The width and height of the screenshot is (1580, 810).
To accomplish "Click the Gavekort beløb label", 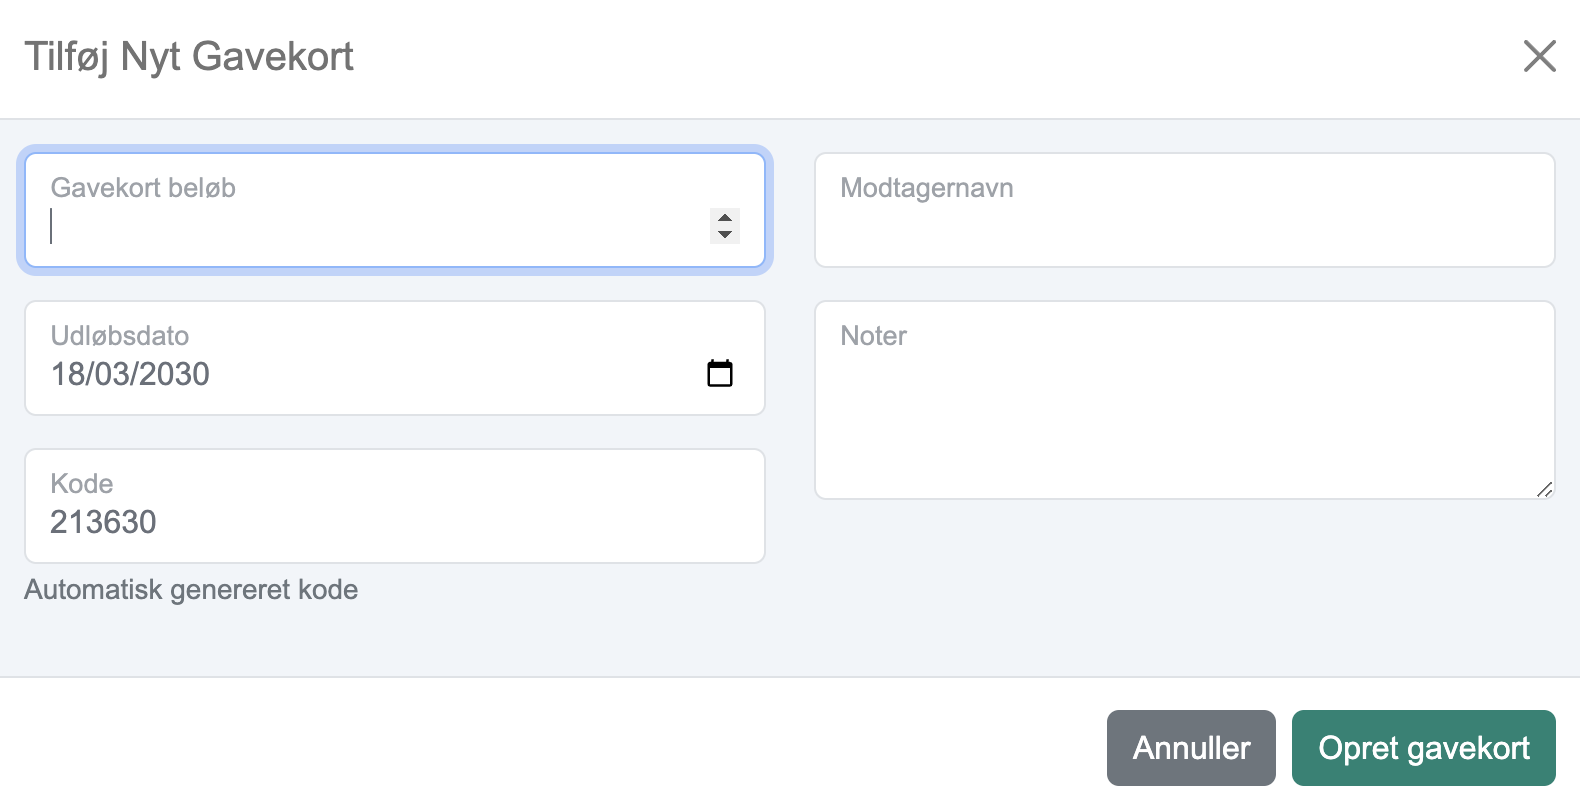I will [143, 188].
